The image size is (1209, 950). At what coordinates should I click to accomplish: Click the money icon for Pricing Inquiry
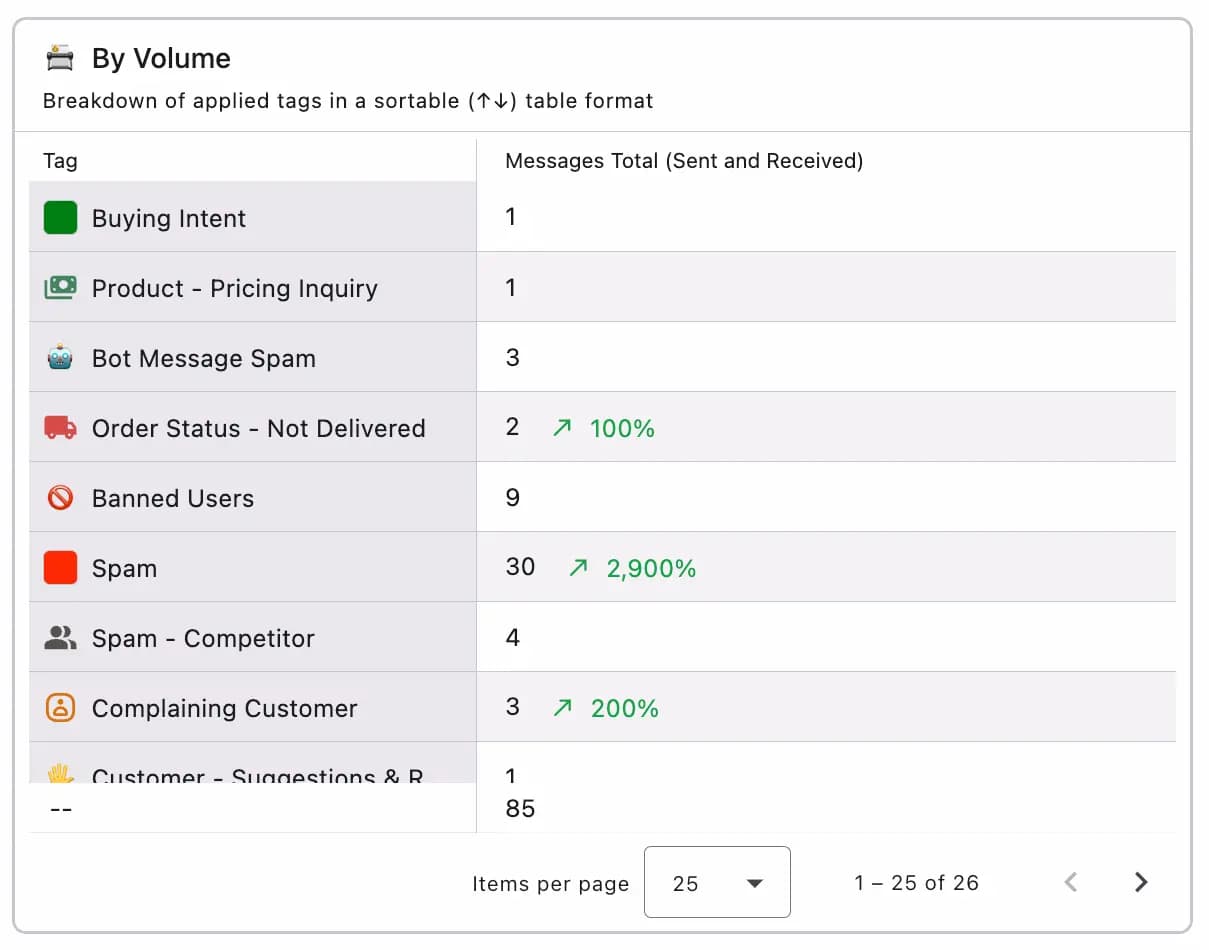[60, 288]
